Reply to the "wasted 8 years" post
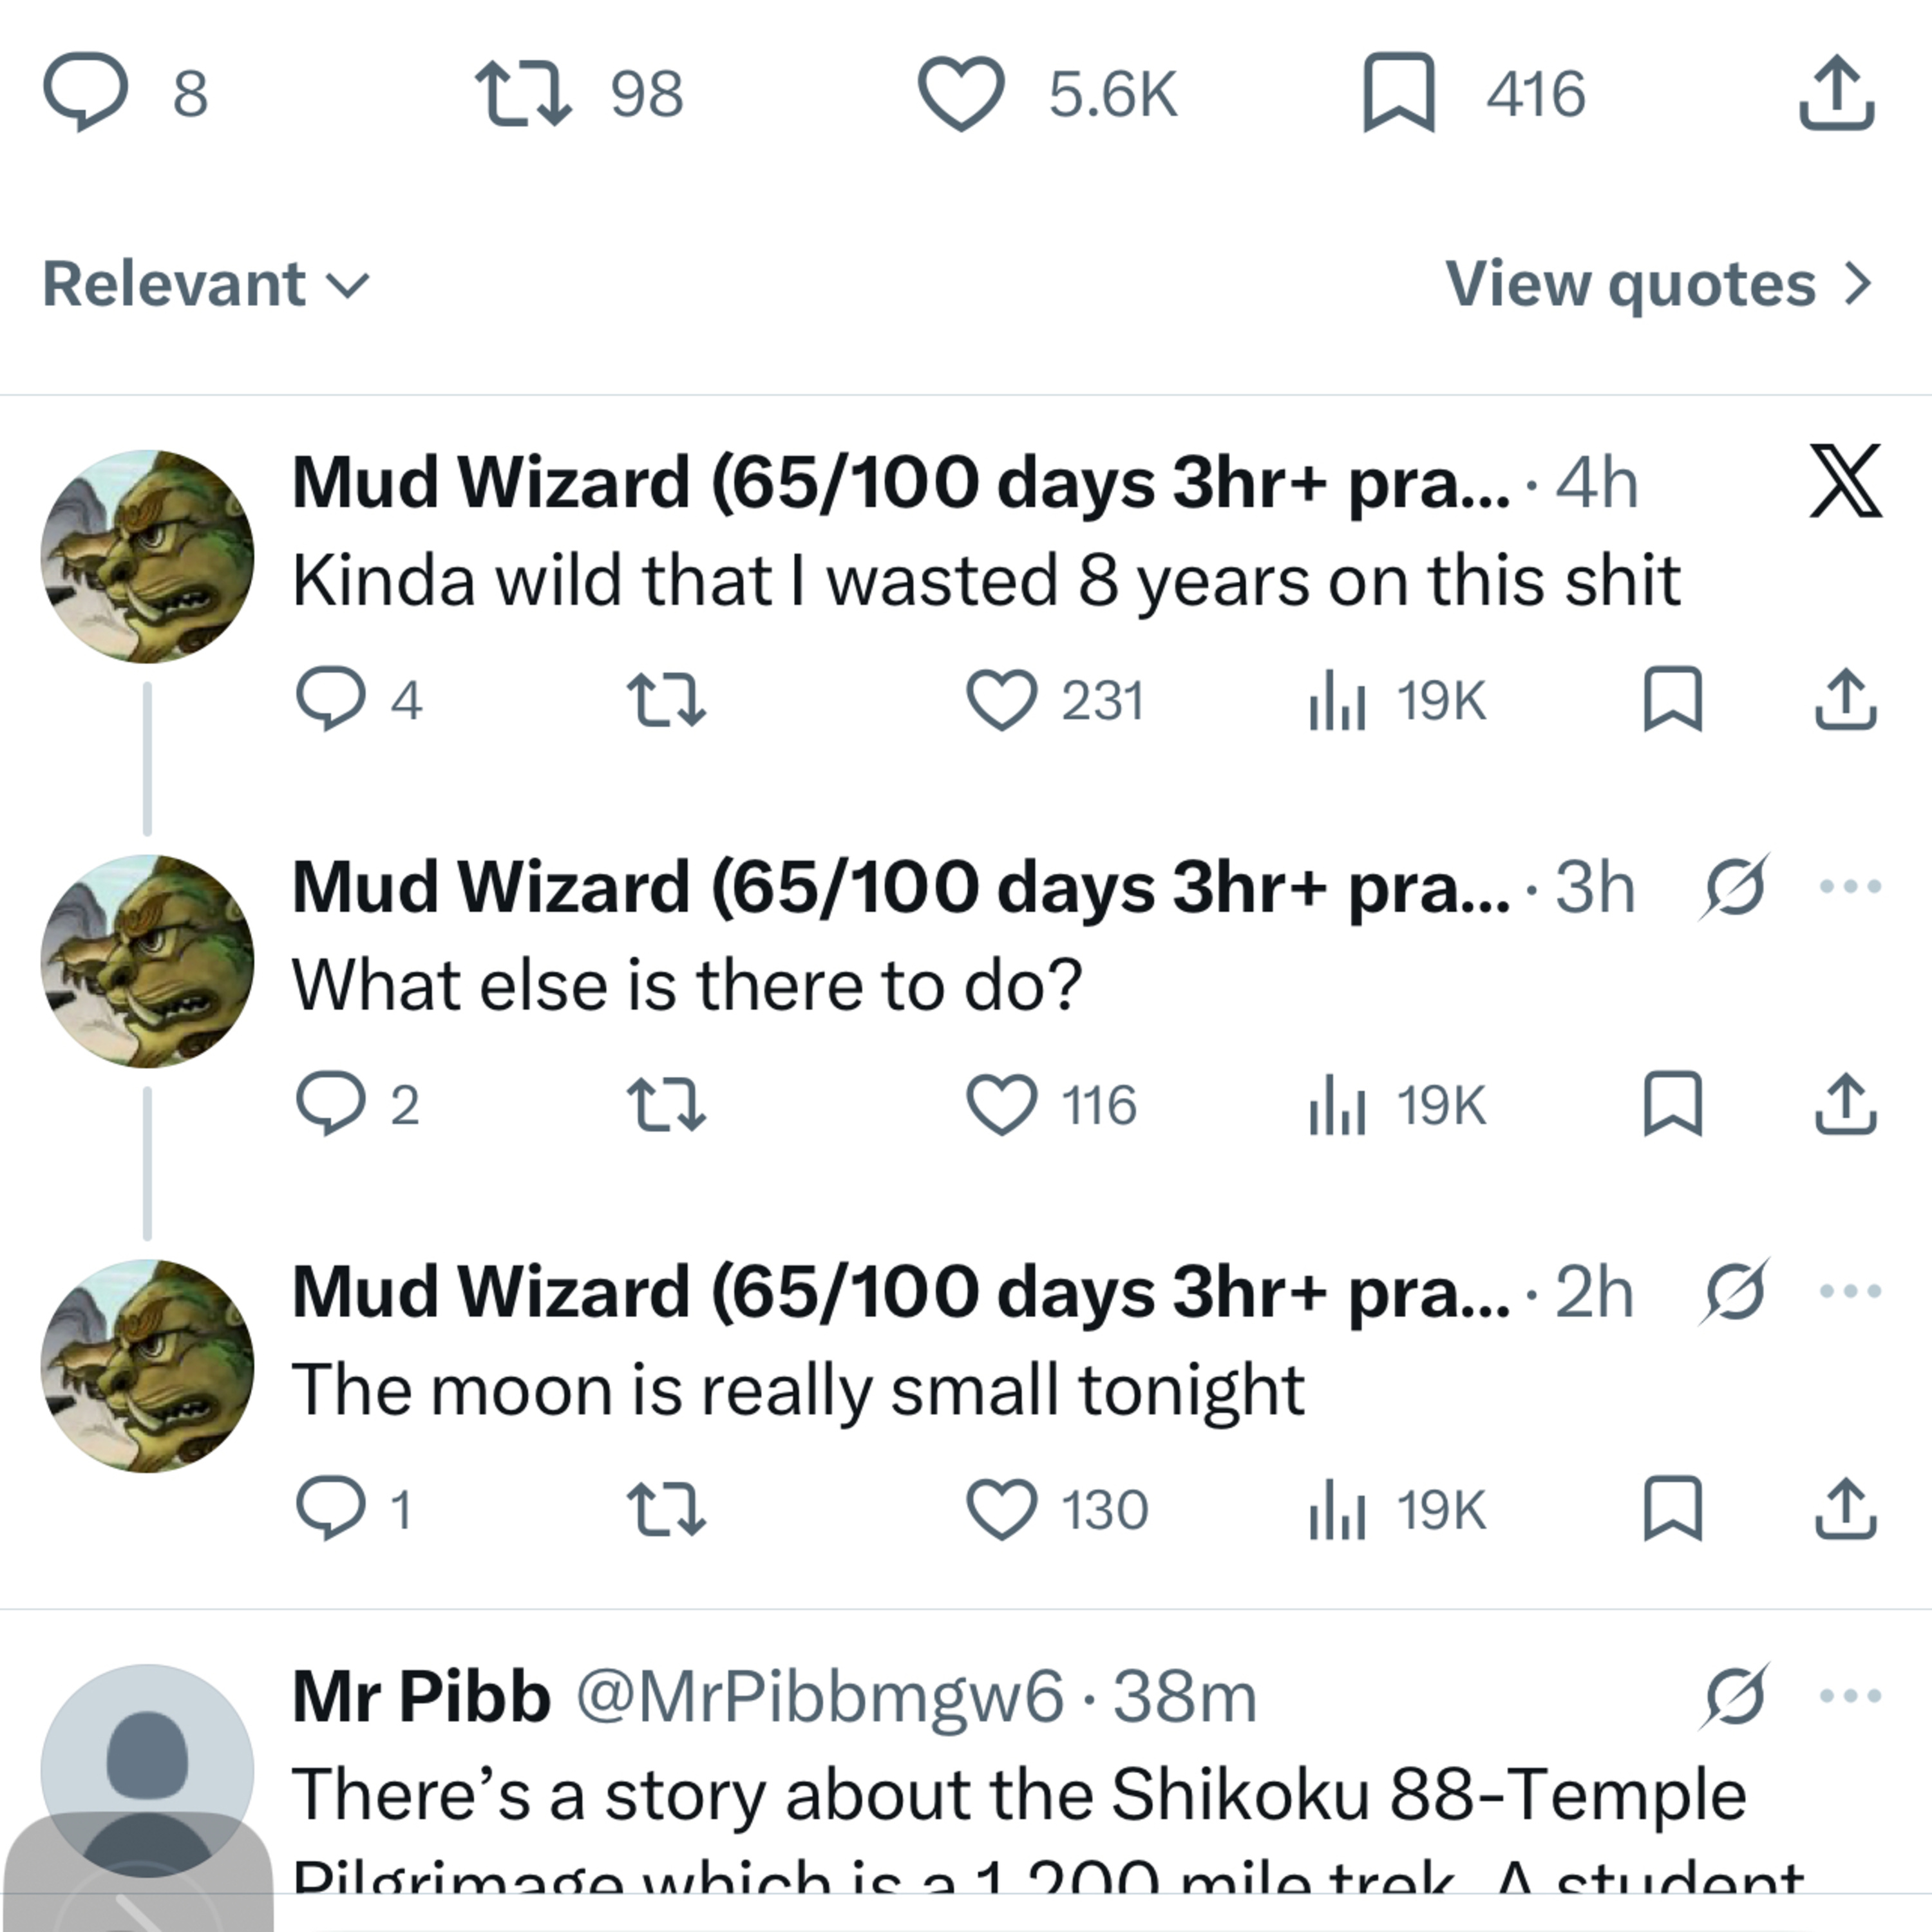Image resolution: width=1932 pixels, height=1932 pixels. coord(330,700)
